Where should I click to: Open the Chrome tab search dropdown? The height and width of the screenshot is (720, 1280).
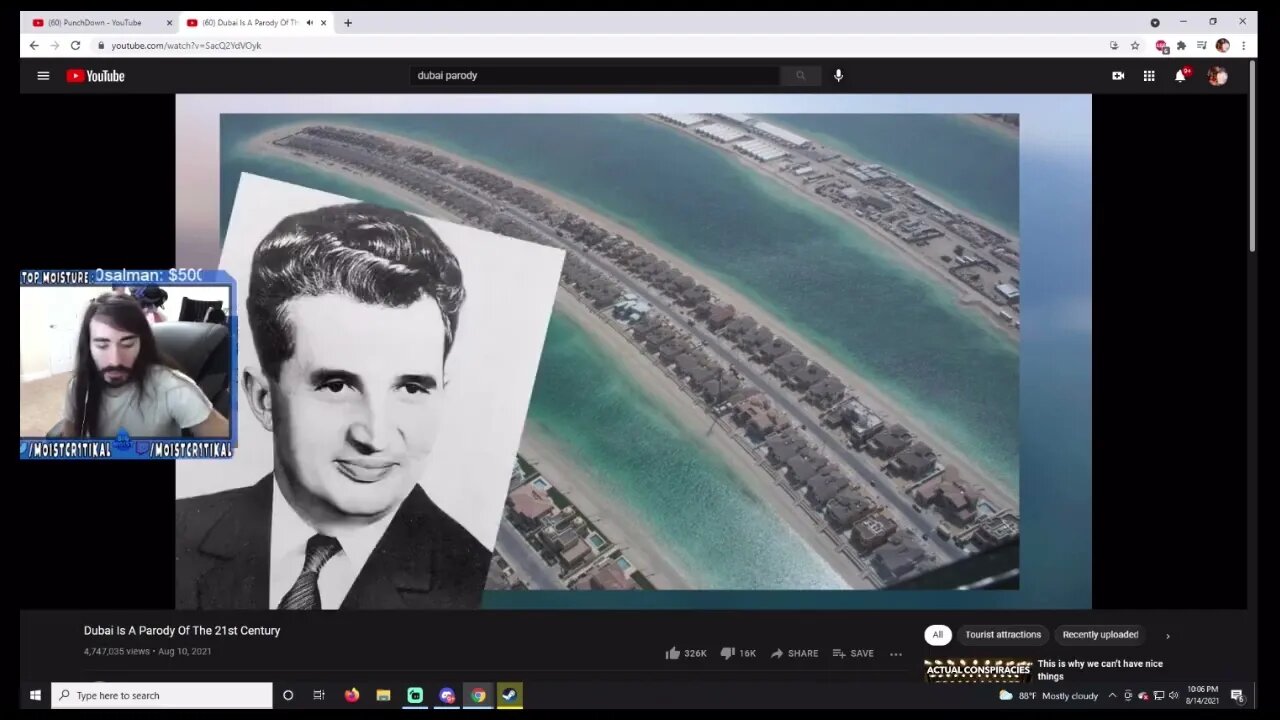tap(1155, 22)
